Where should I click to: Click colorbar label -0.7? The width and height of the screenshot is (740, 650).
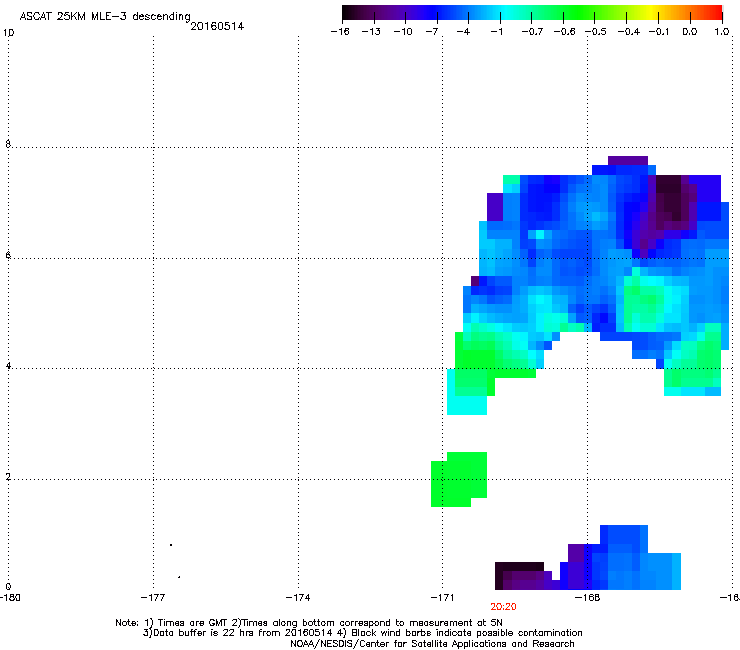coord(532,32)
